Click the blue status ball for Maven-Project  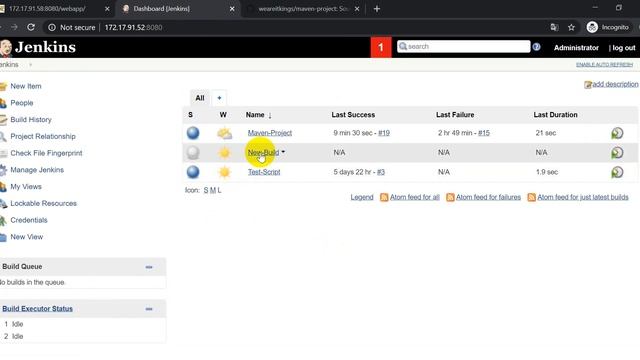coord(193,133)
